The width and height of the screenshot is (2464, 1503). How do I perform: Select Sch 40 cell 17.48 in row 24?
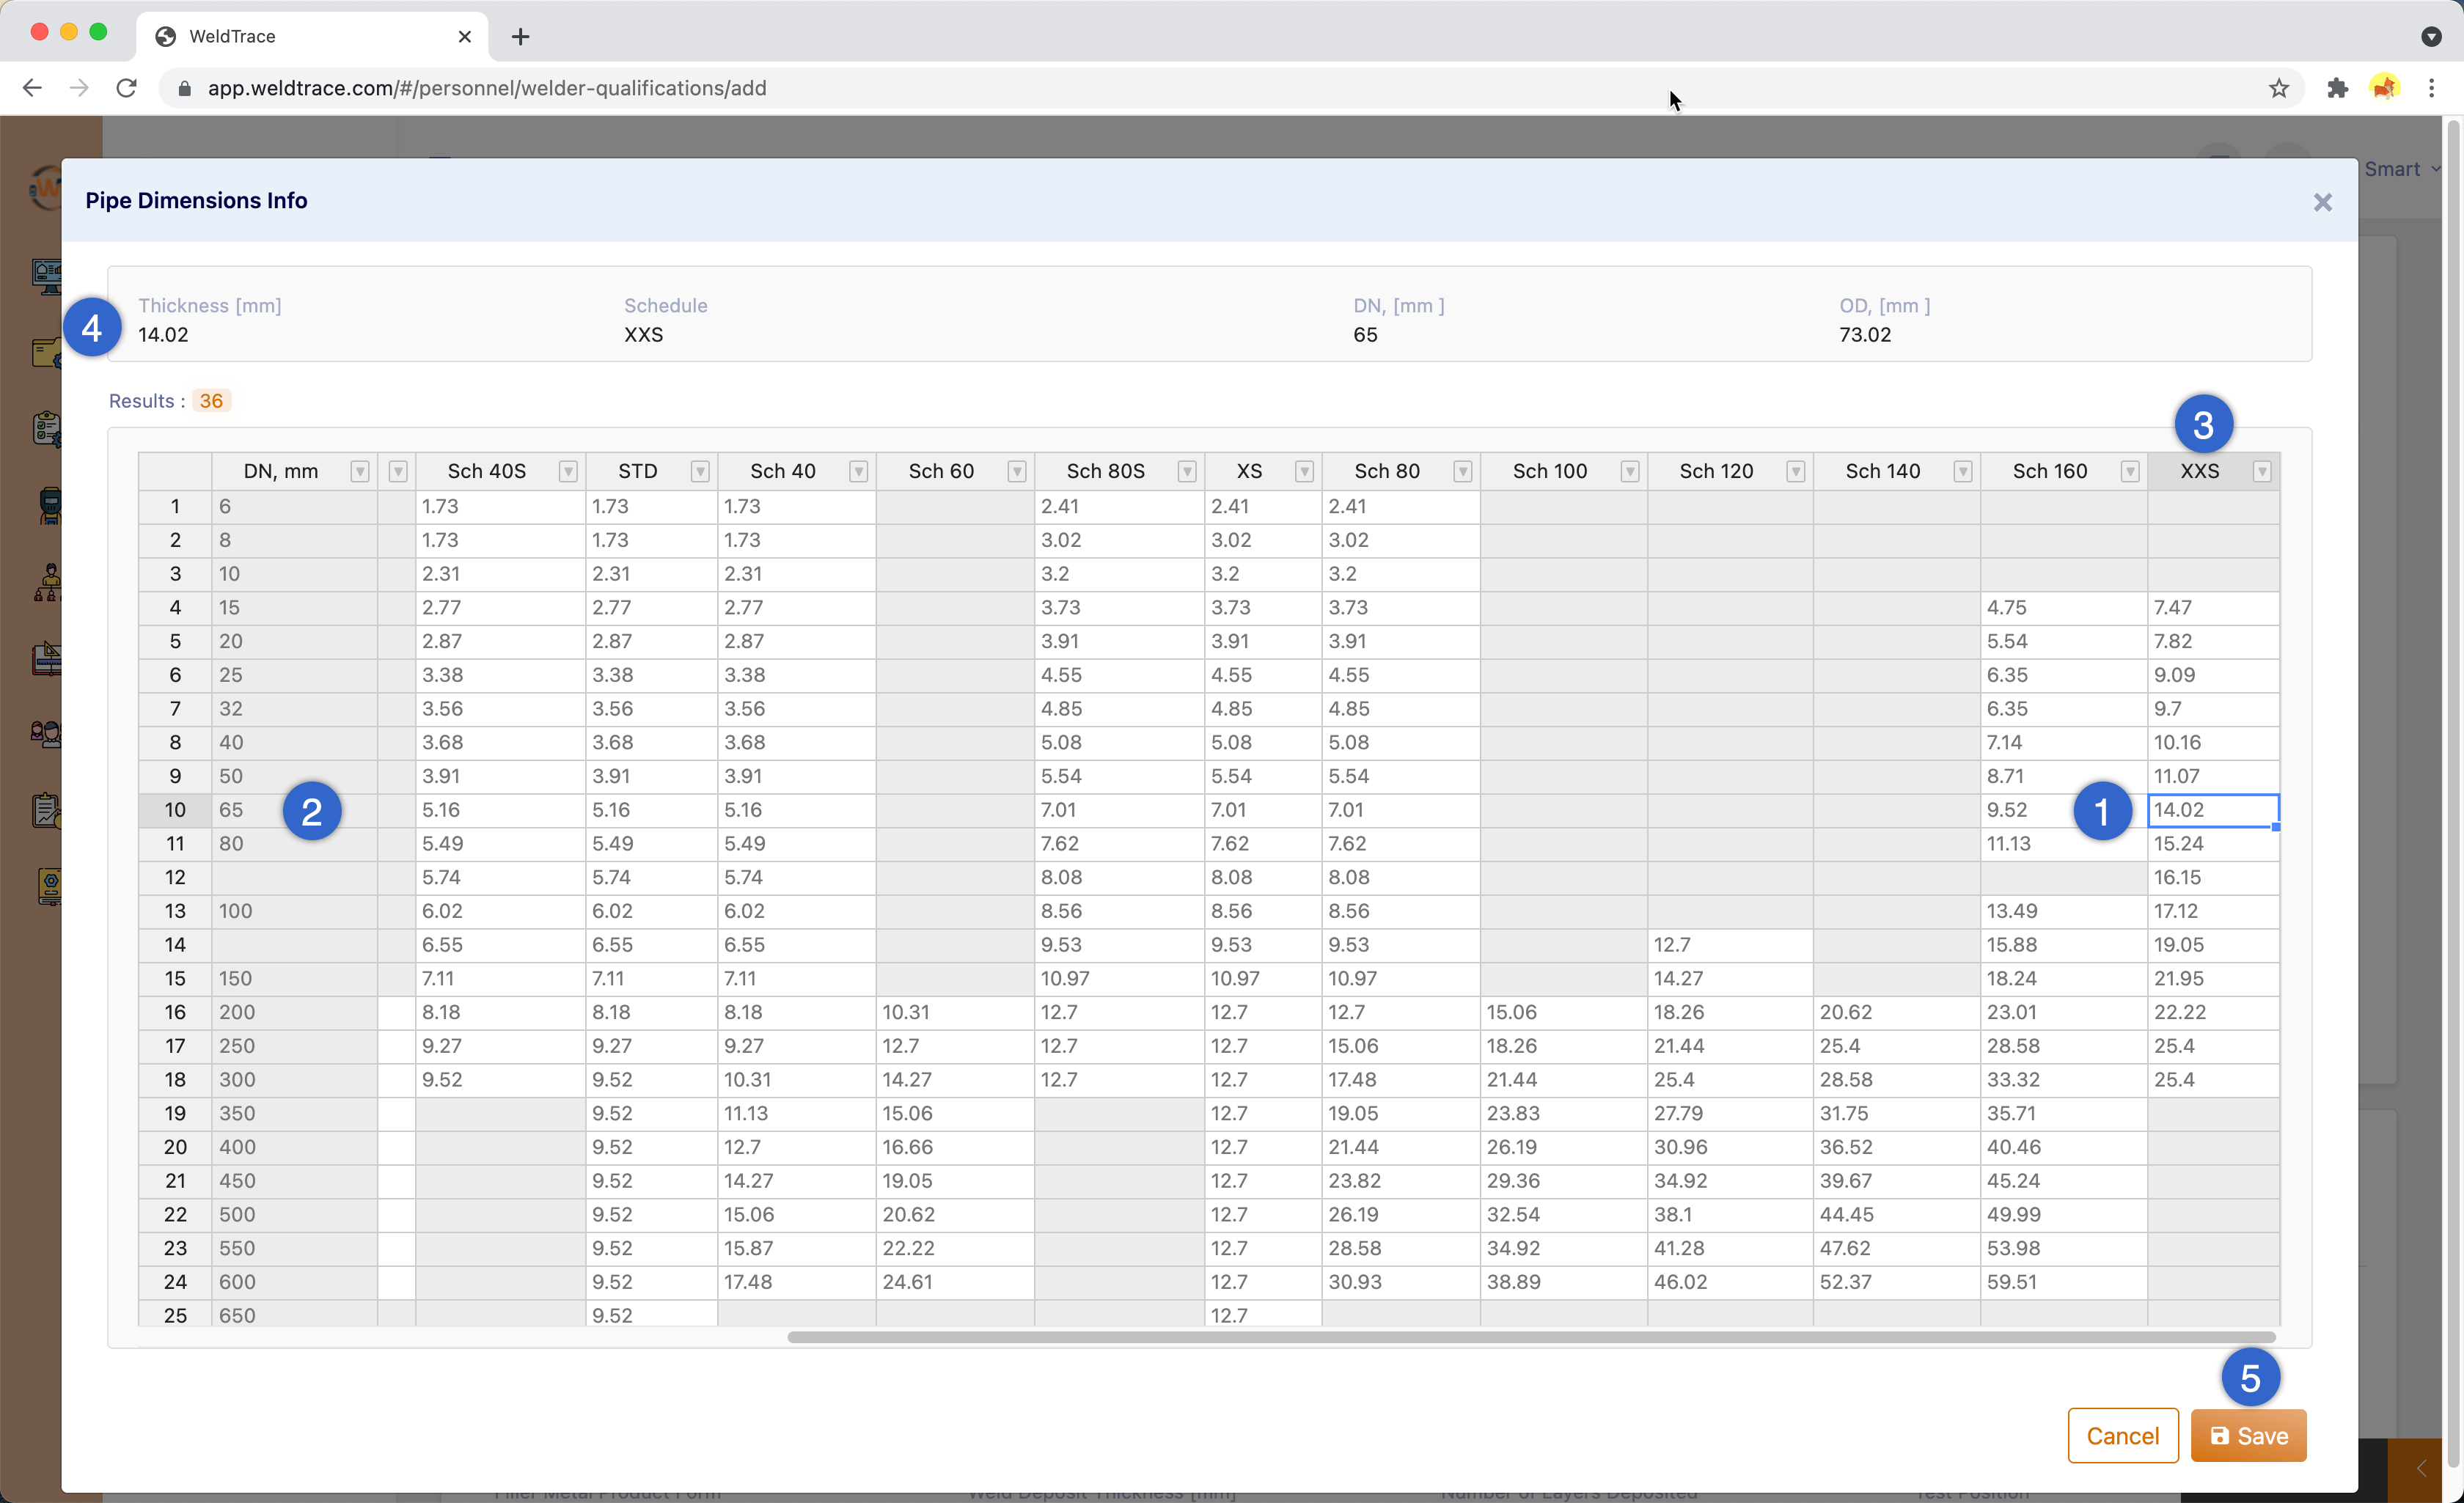(796, 1282)
